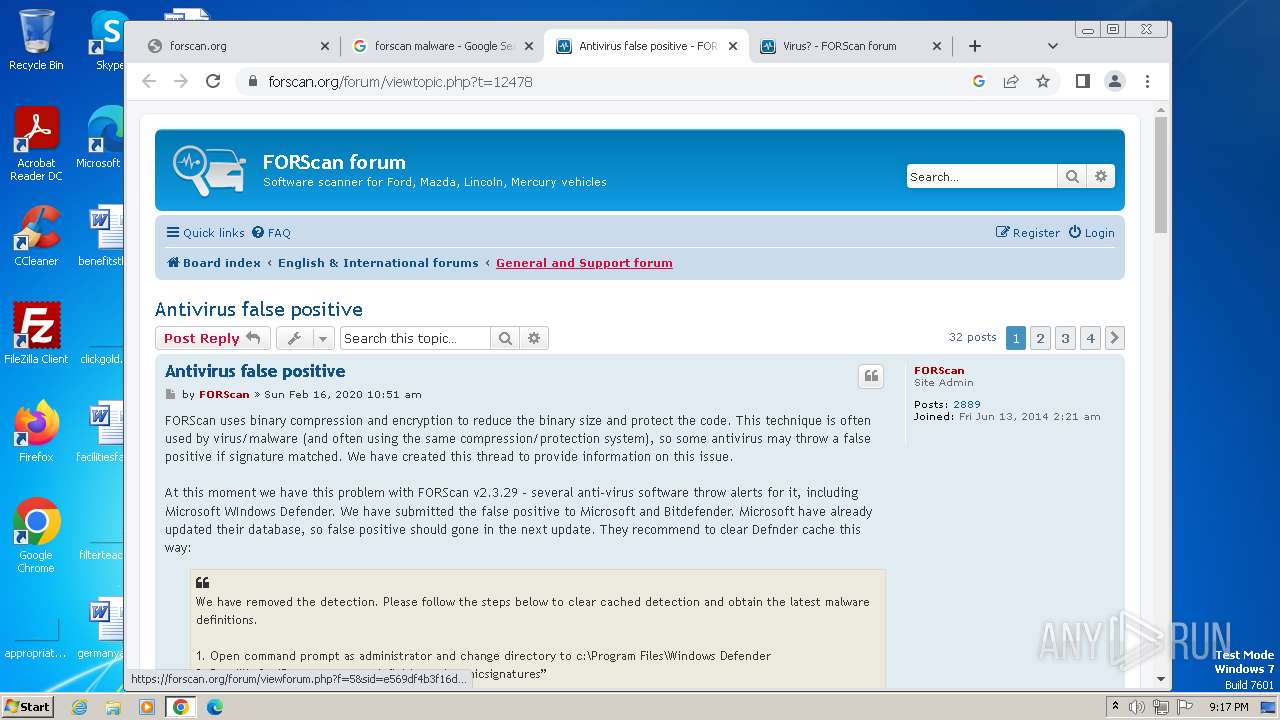Click the forum Search field in header
The height and width of the screenshot is (720, 1280).
tap(981, 176)
